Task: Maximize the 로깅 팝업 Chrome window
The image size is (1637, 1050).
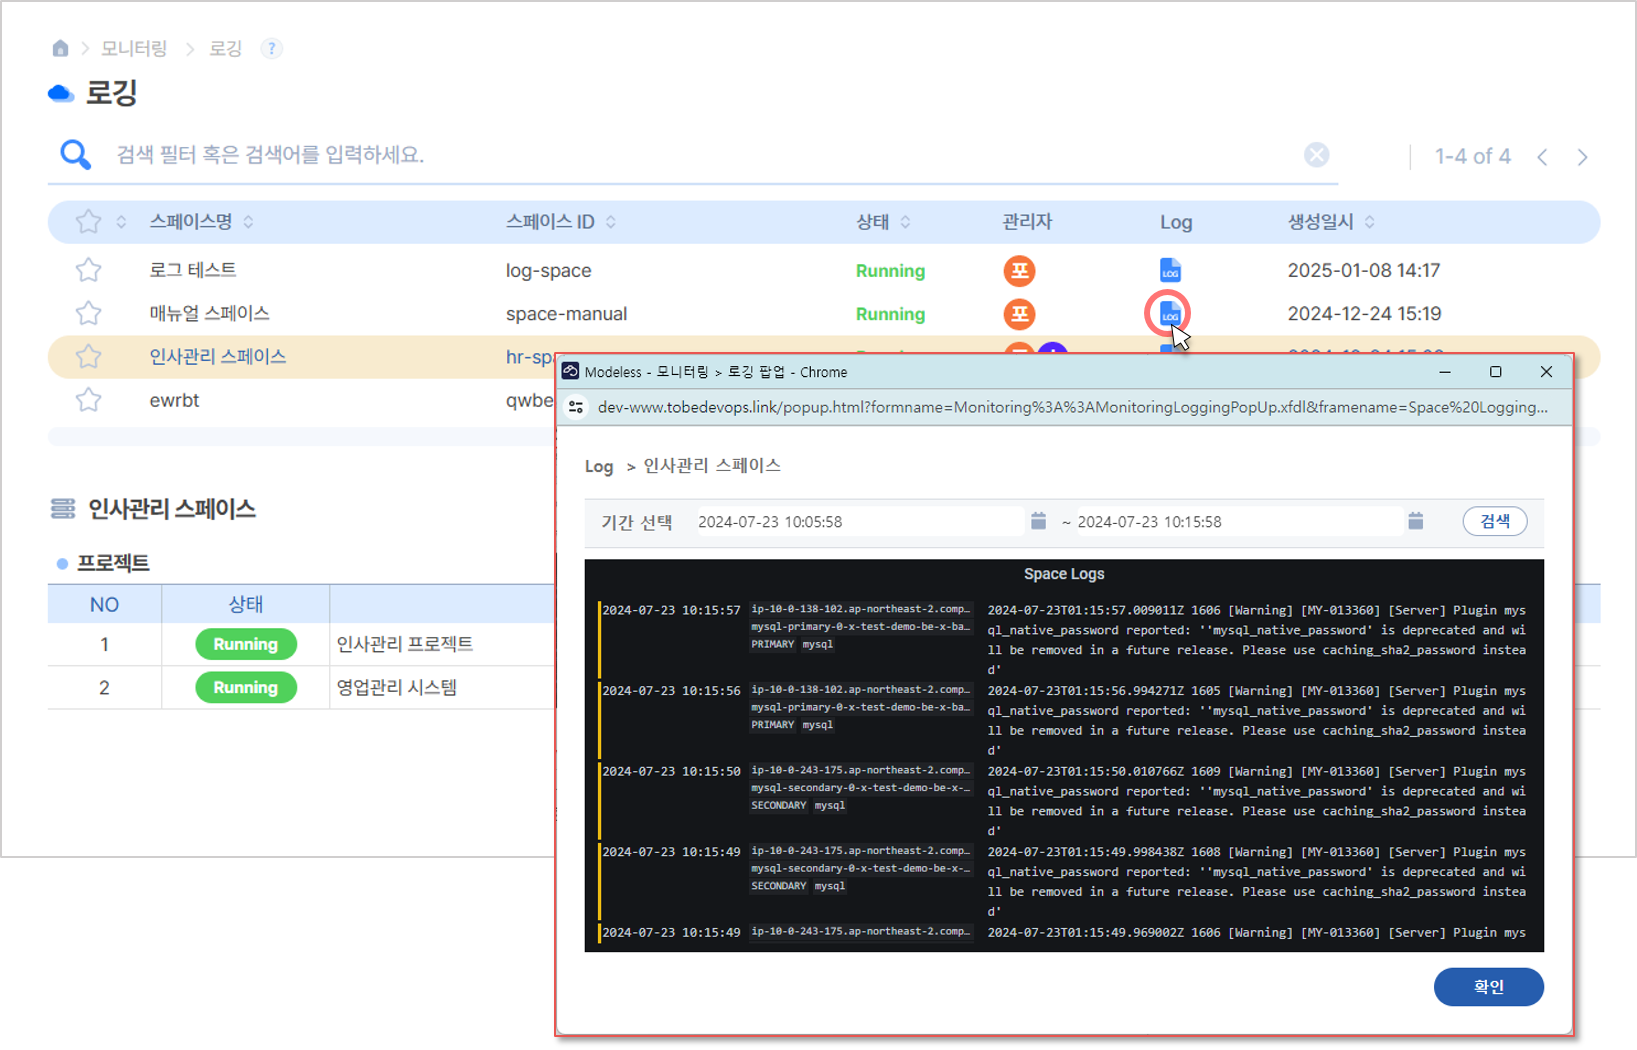Action: point(1495,371)
